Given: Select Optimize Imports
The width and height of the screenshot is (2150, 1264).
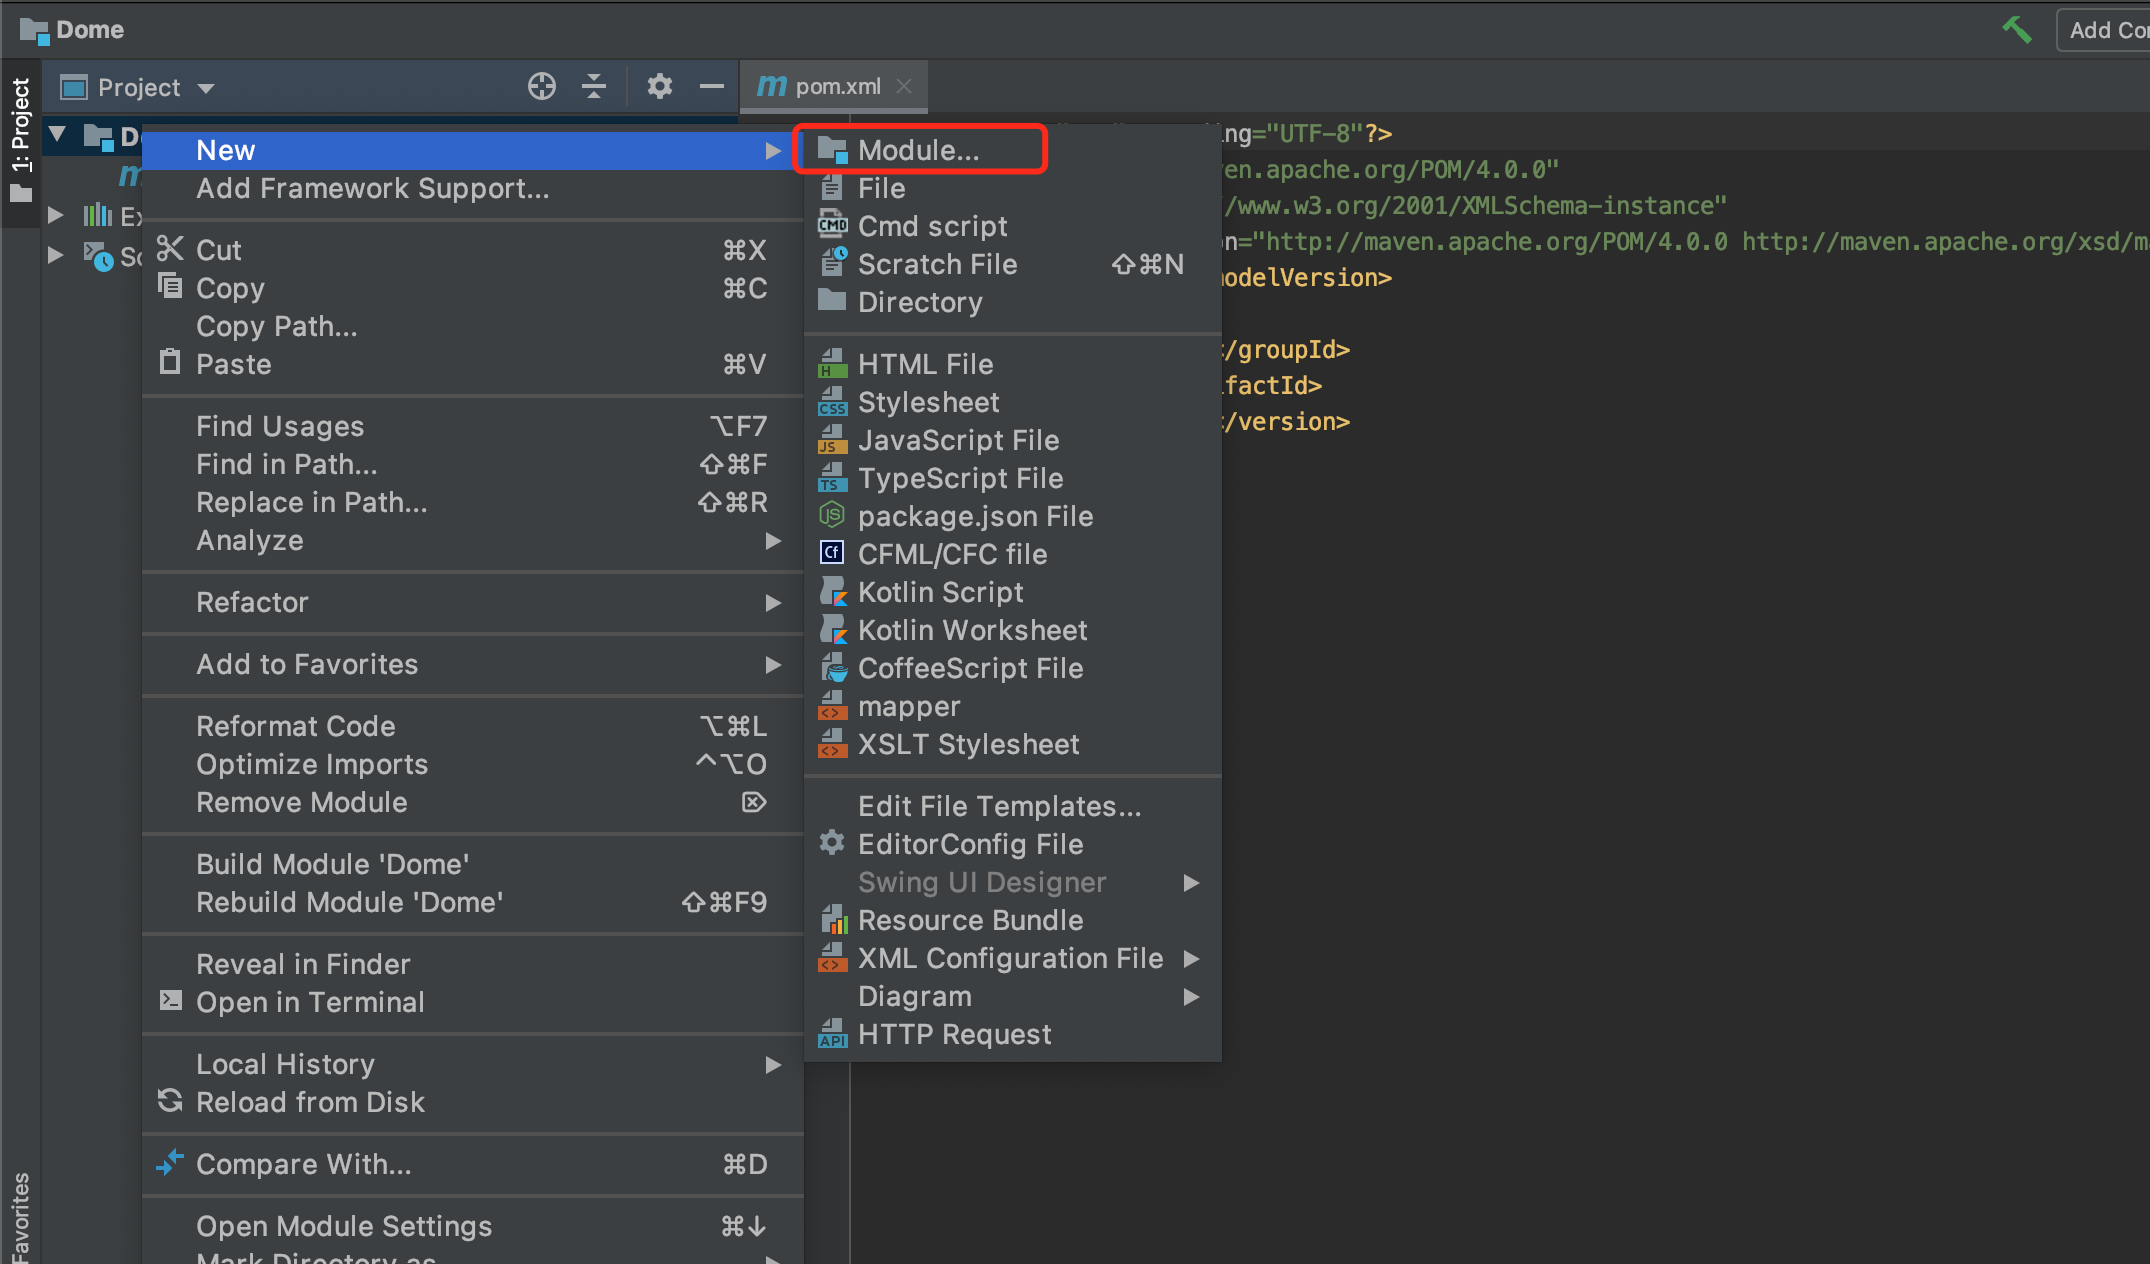Looking at the screenshot, I should [473, 764].
